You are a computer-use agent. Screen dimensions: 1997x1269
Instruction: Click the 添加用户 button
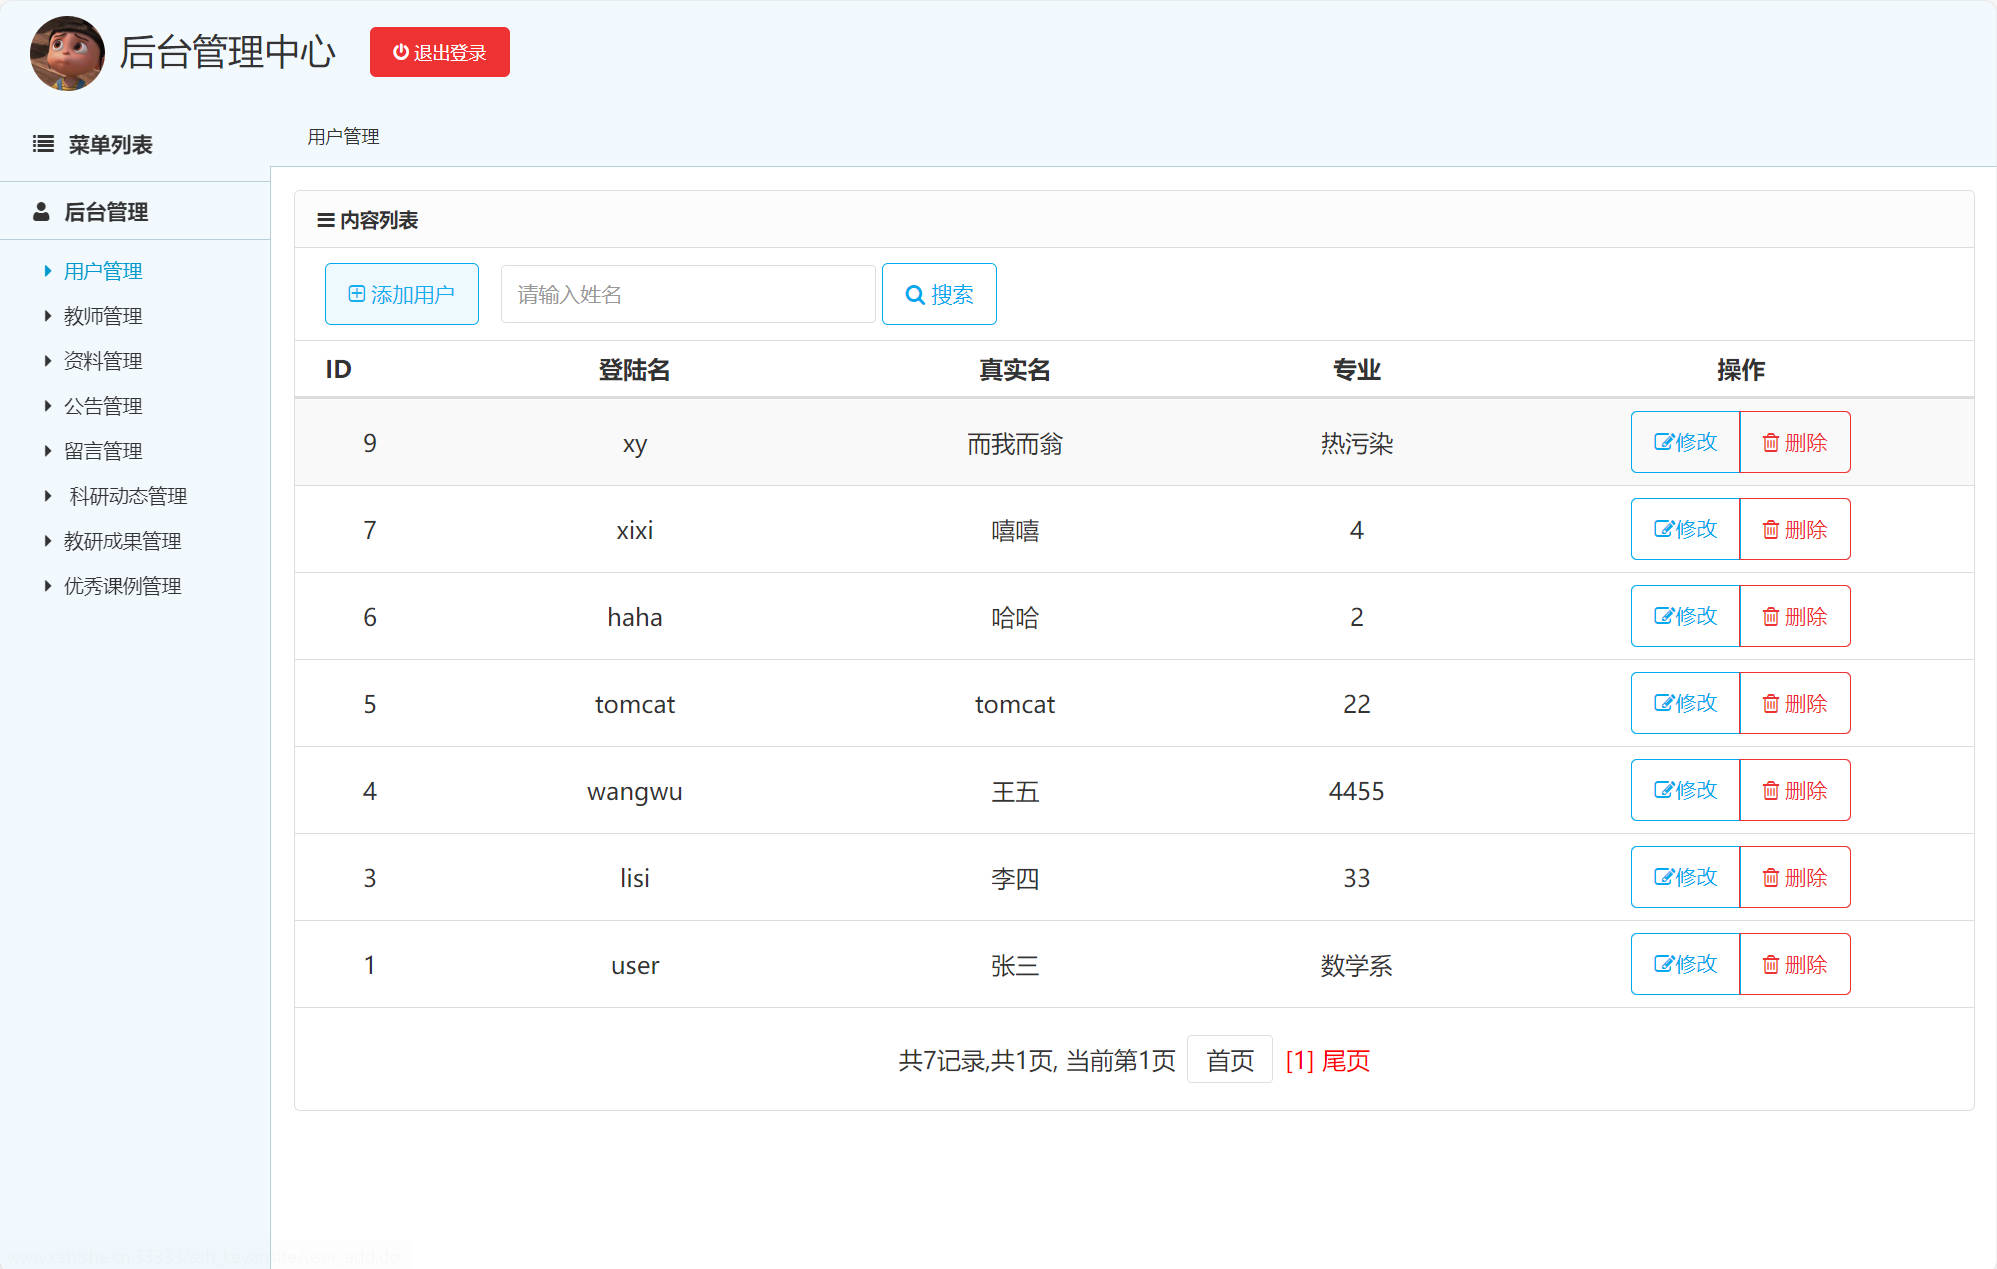click(402, 294)
